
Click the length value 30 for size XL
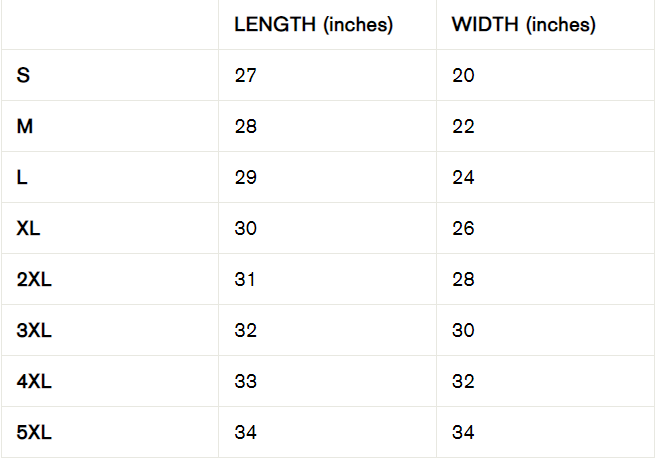245,229
